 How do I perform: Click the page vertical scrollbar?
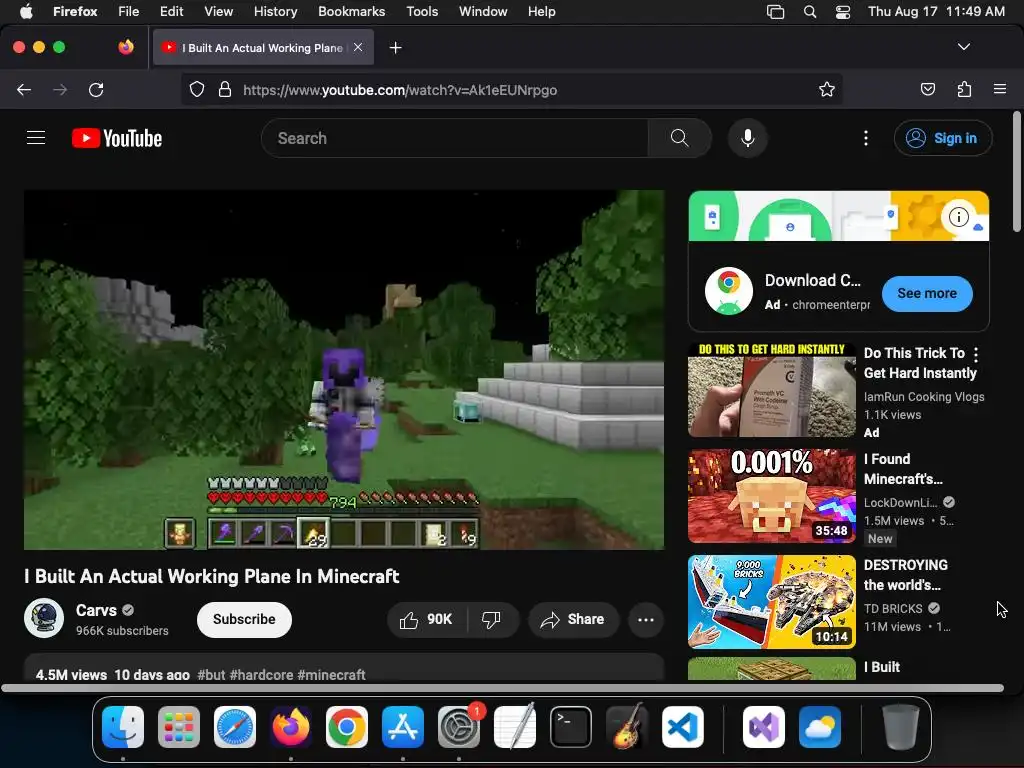coord(1016,172)
